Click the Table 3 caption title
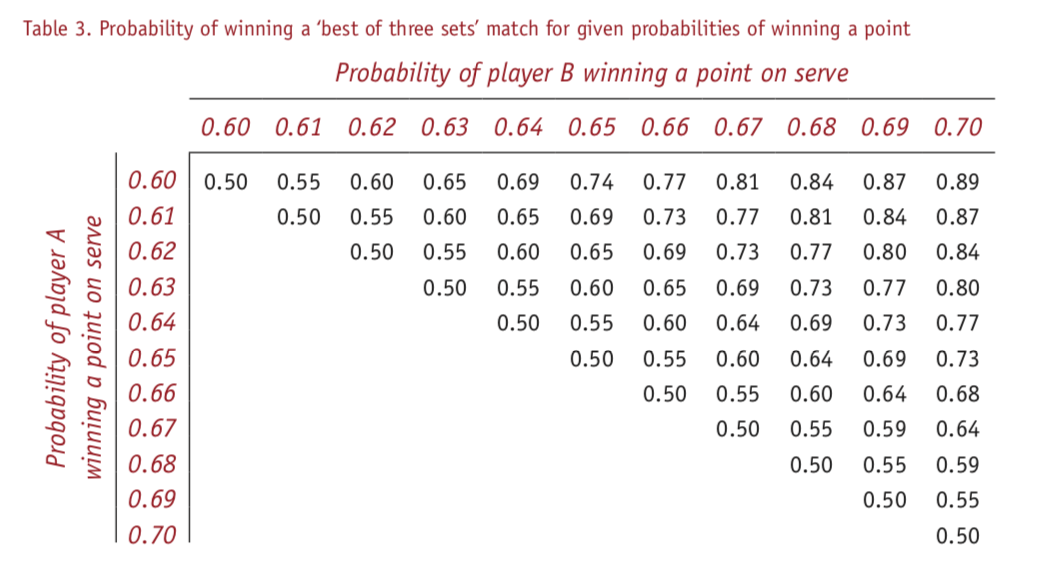This screenshot has width=1043, height=577. 466,29
